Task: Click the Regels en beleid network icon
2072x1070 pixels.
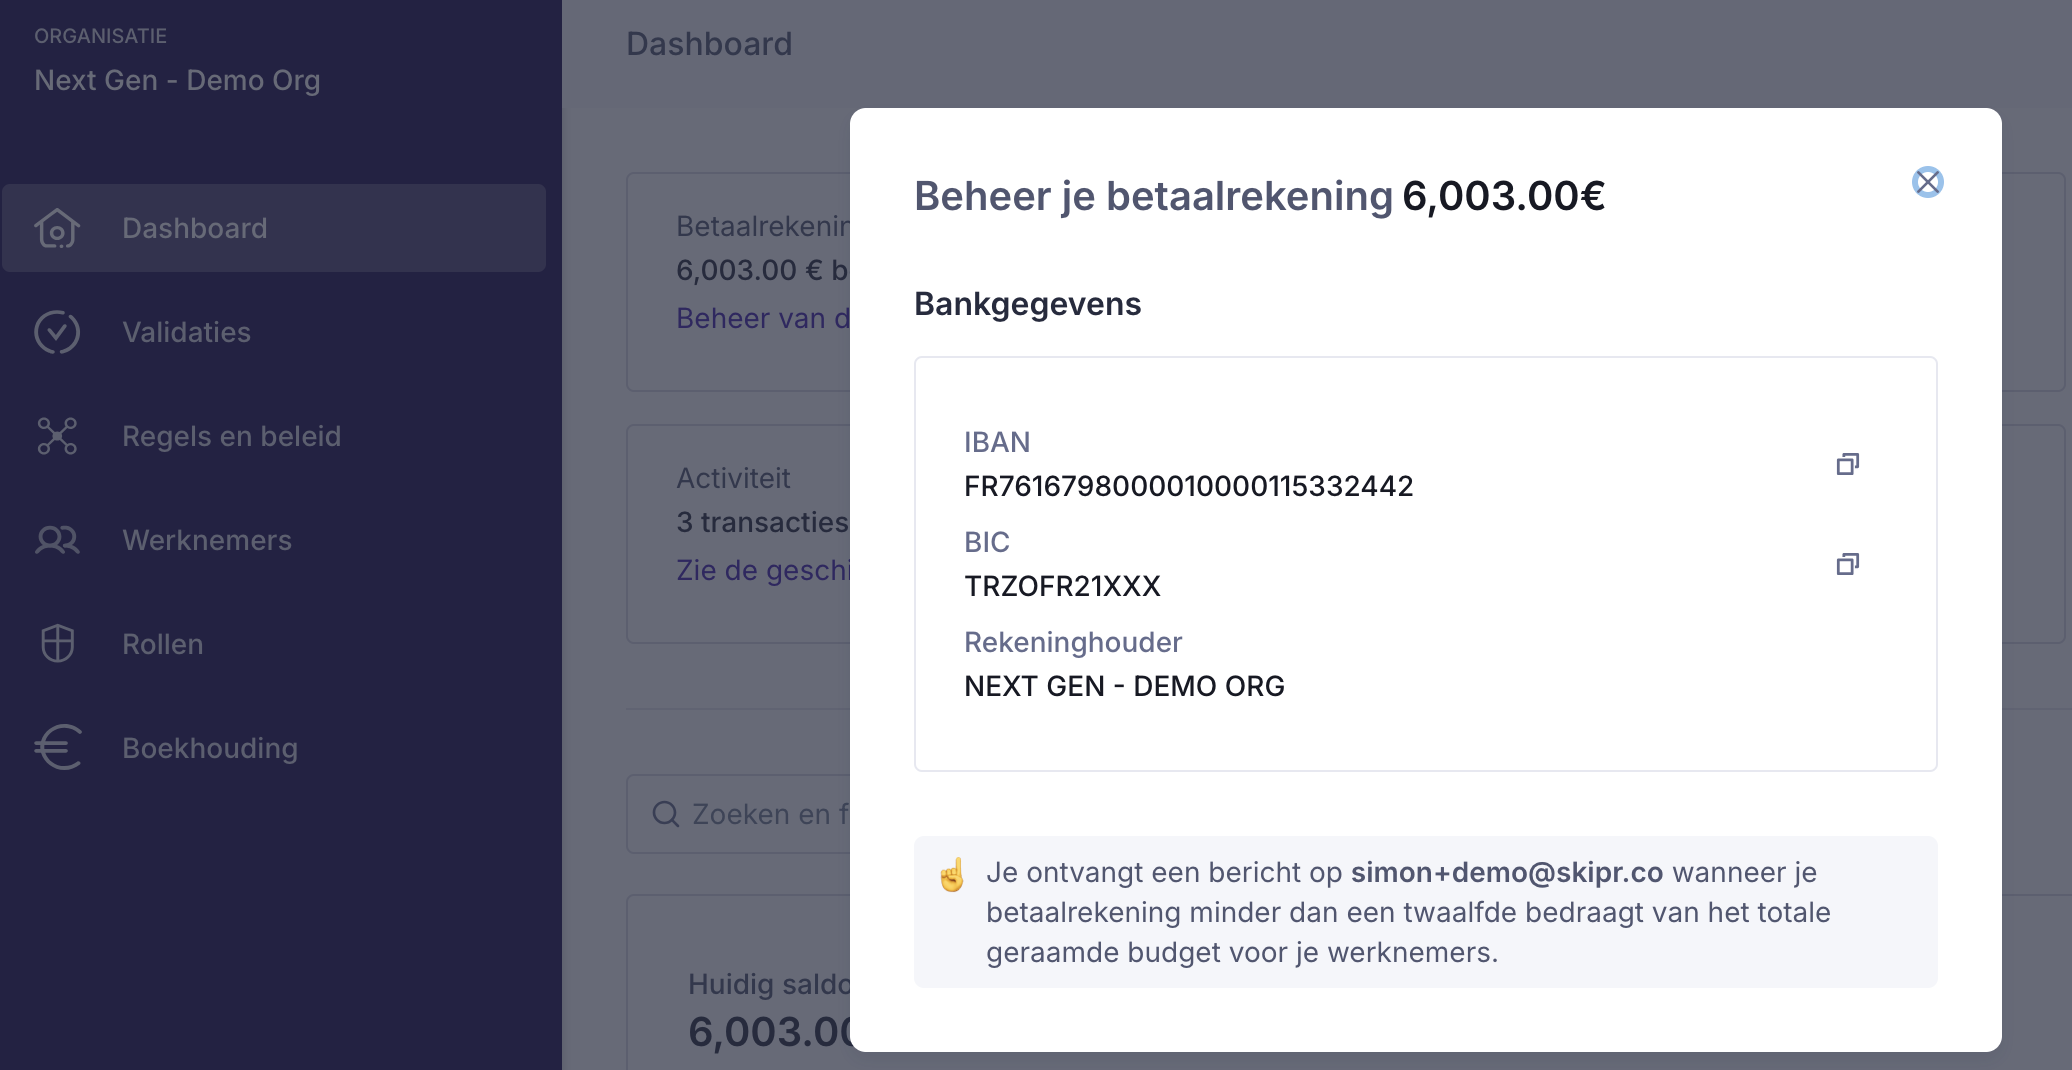Action: click(x=57, y=436)
